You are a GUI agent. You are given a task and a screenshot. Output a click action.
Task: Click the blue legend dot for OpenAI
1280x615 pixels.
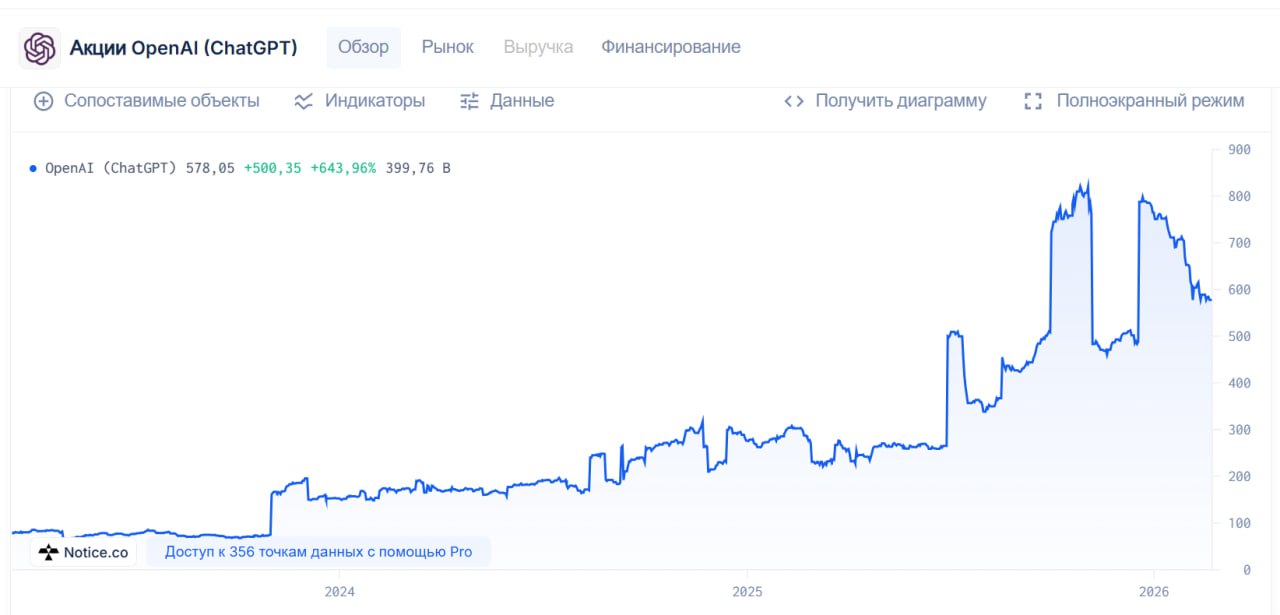click(x=33, y=168)
